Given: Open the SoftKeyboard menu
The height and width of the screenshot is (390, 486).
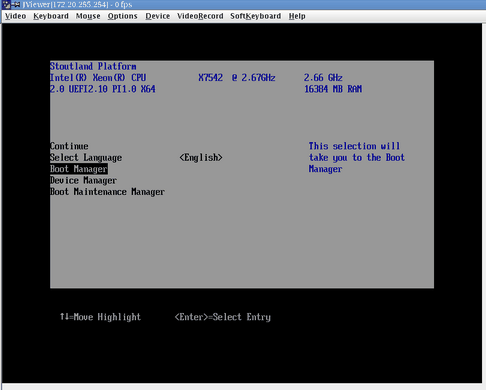Looking at the screenshot, I should 255,16.
